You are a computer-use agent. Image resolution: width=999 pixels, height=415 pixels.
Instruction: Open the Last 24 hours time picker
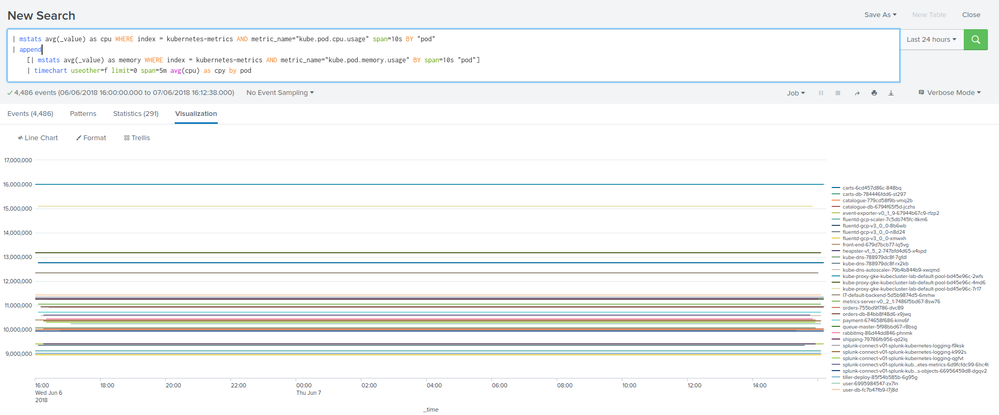tap(931, 40)
